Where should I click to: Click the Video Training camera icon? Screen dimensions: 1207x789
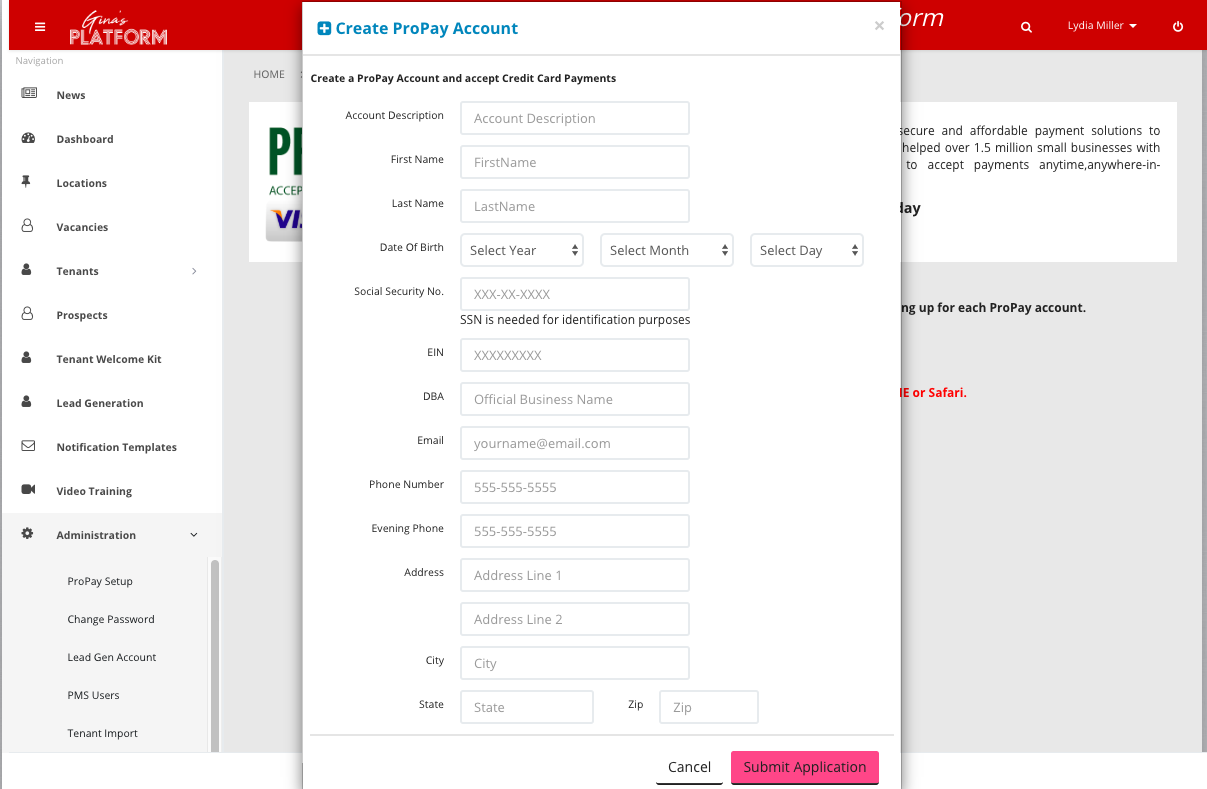click(28, 490)
